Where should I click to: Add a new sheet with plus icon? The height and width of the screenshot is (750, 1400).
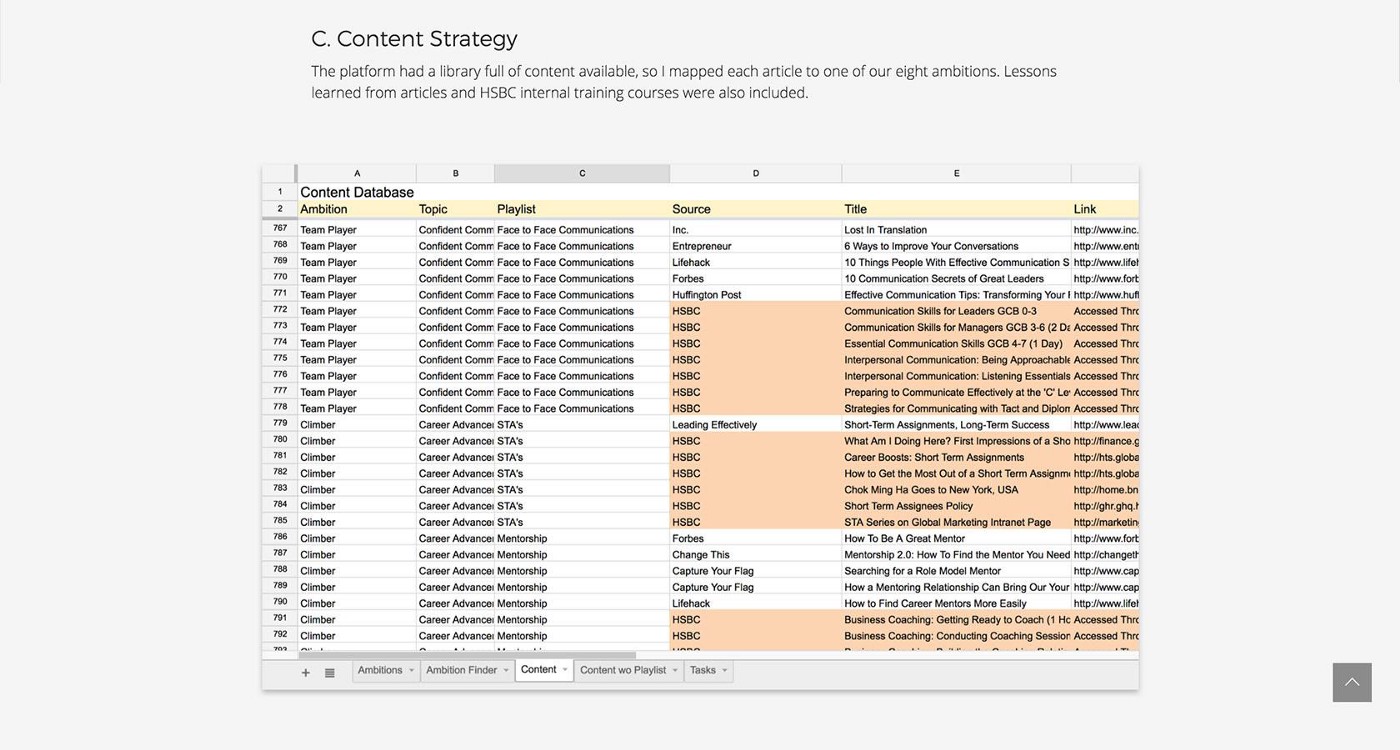point(306,672)
